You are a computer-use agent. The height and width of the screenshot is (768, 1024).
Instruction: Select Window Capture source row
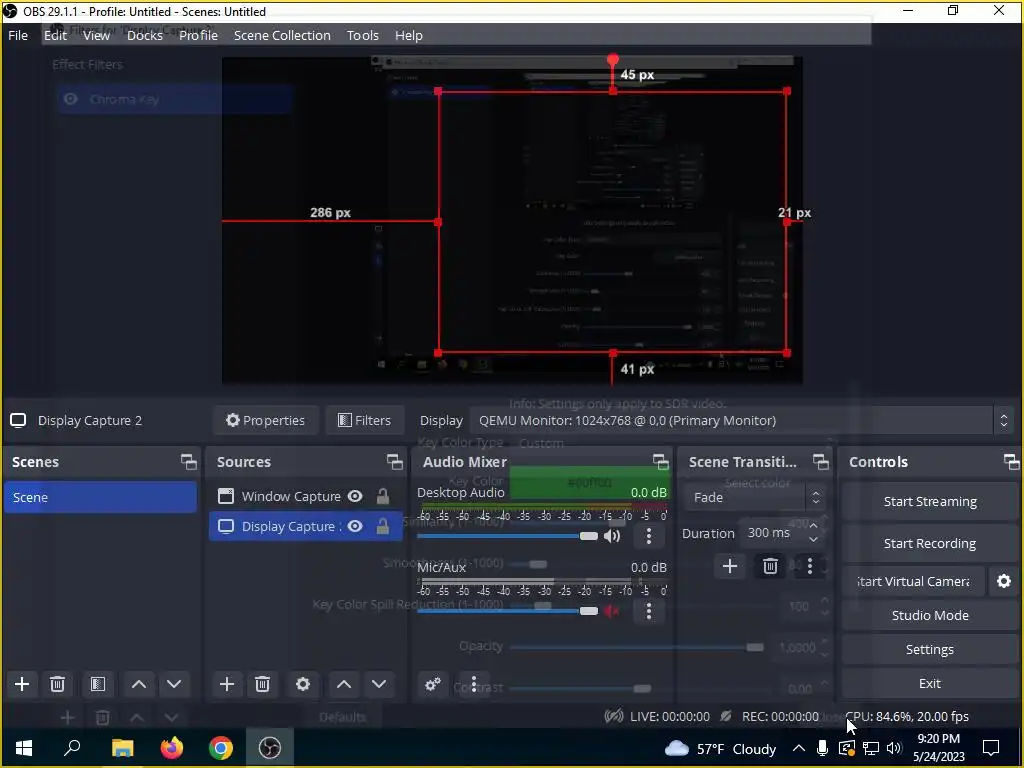[x=305, y=496]
